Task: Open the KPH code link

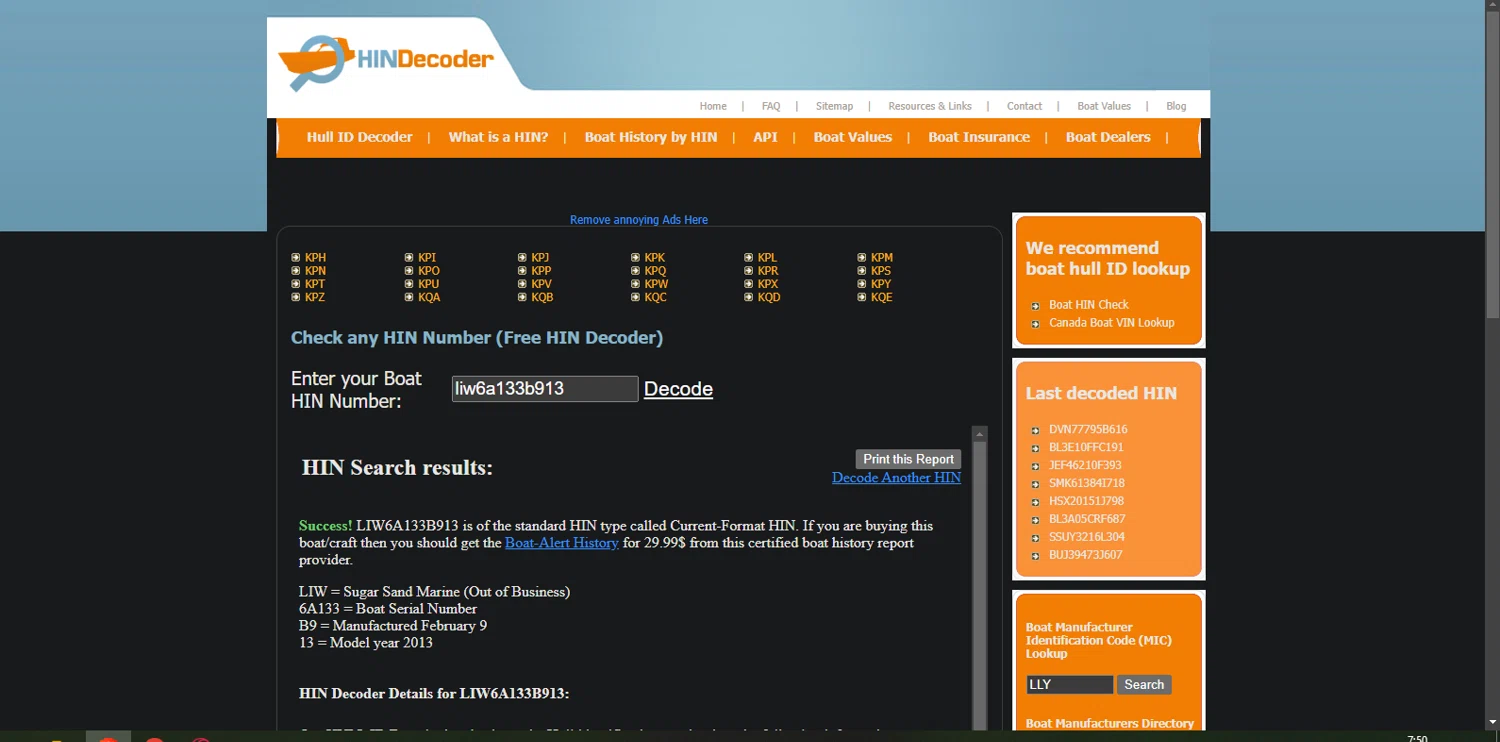Action: 315,258
